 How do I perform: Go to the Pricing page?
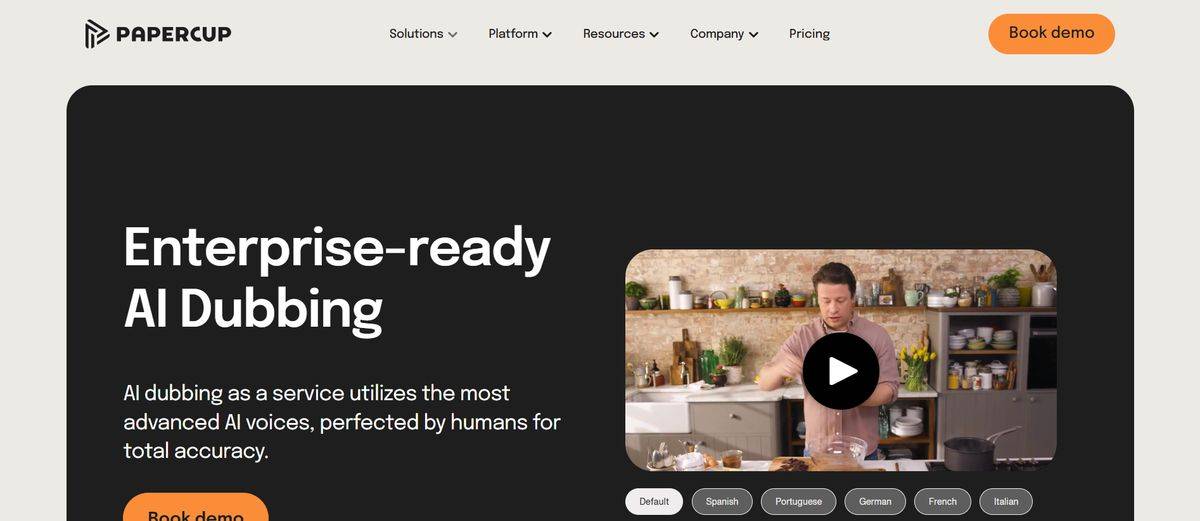(x=809, y=34)
